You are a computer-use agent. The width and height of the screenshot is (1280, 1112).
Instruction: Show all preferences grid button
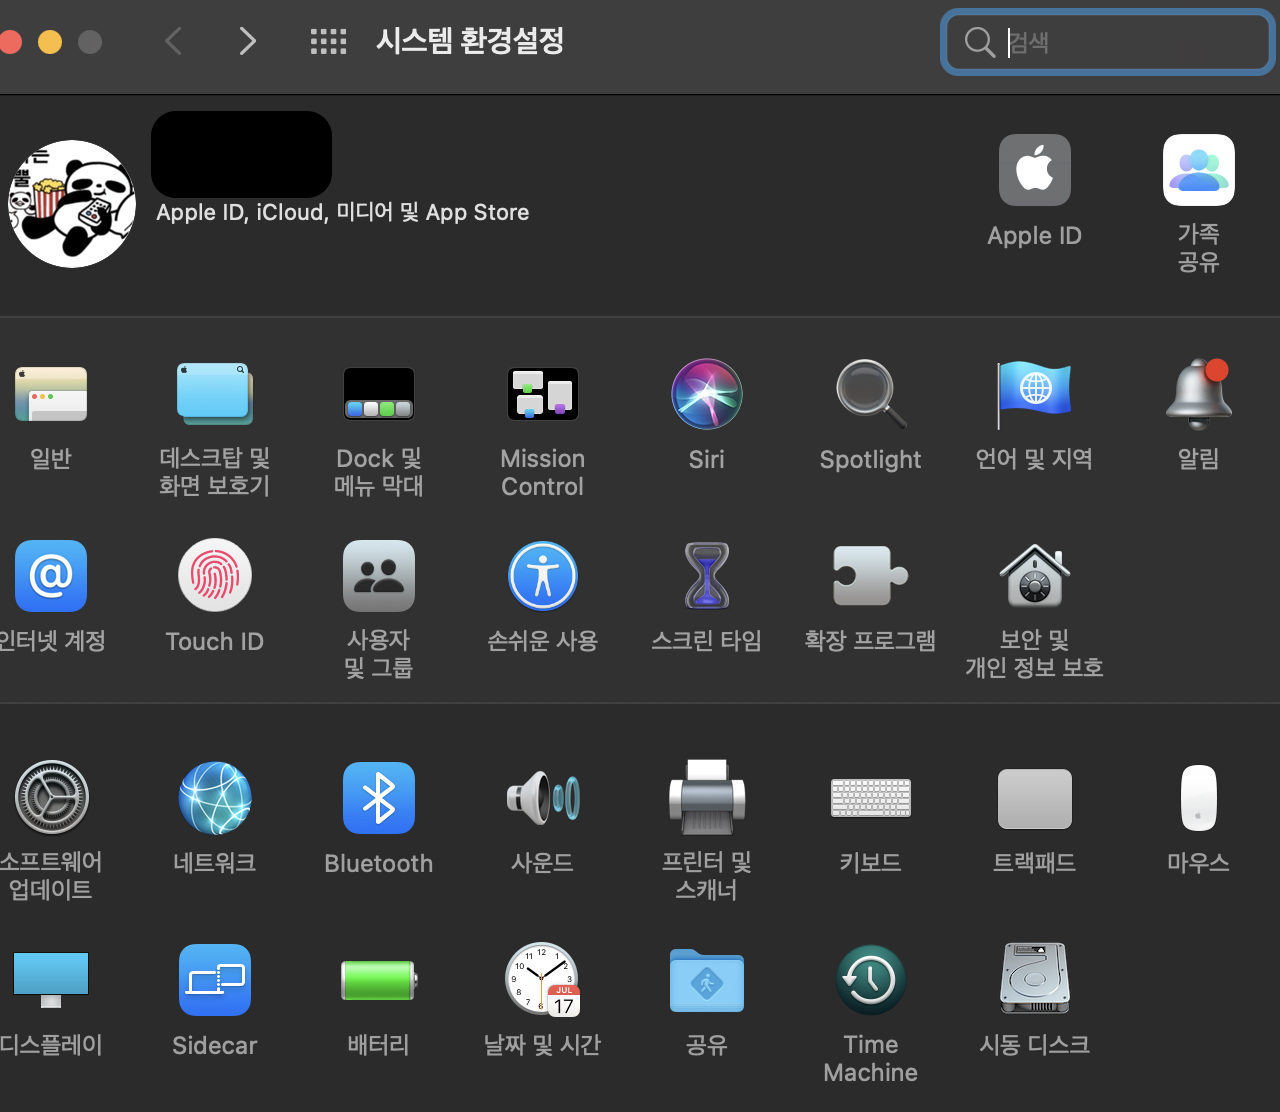pos(328,41)
